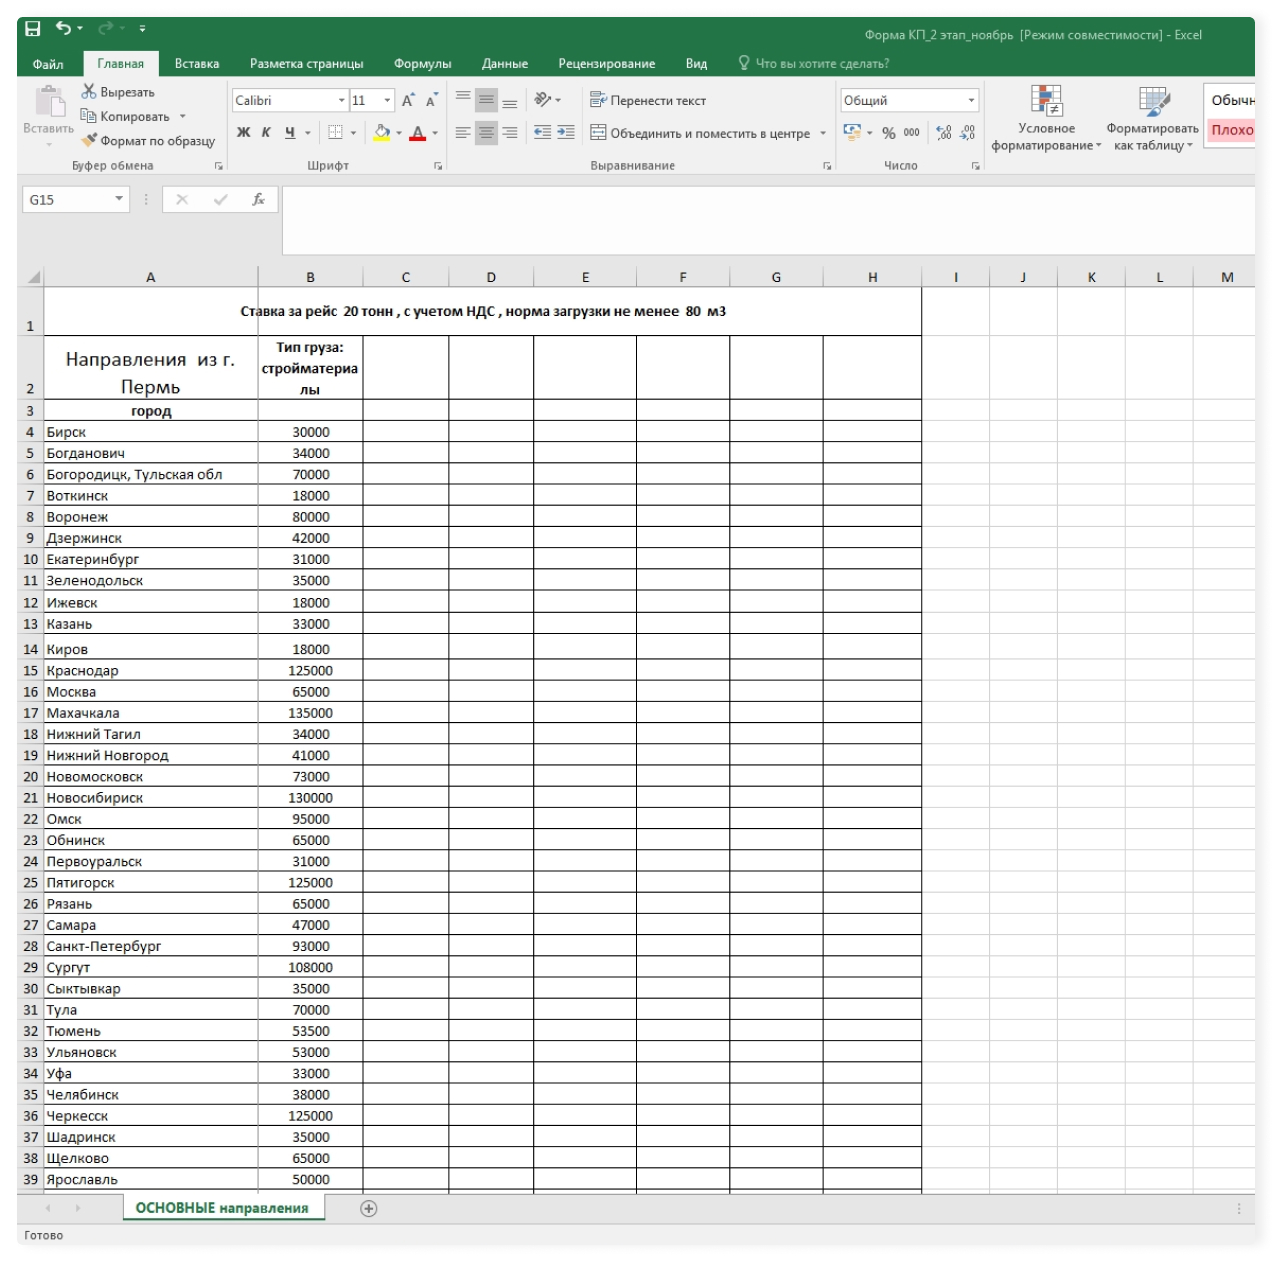Click the increase indent icon
1272x1262 pixels.
click(x=566, y=132)
